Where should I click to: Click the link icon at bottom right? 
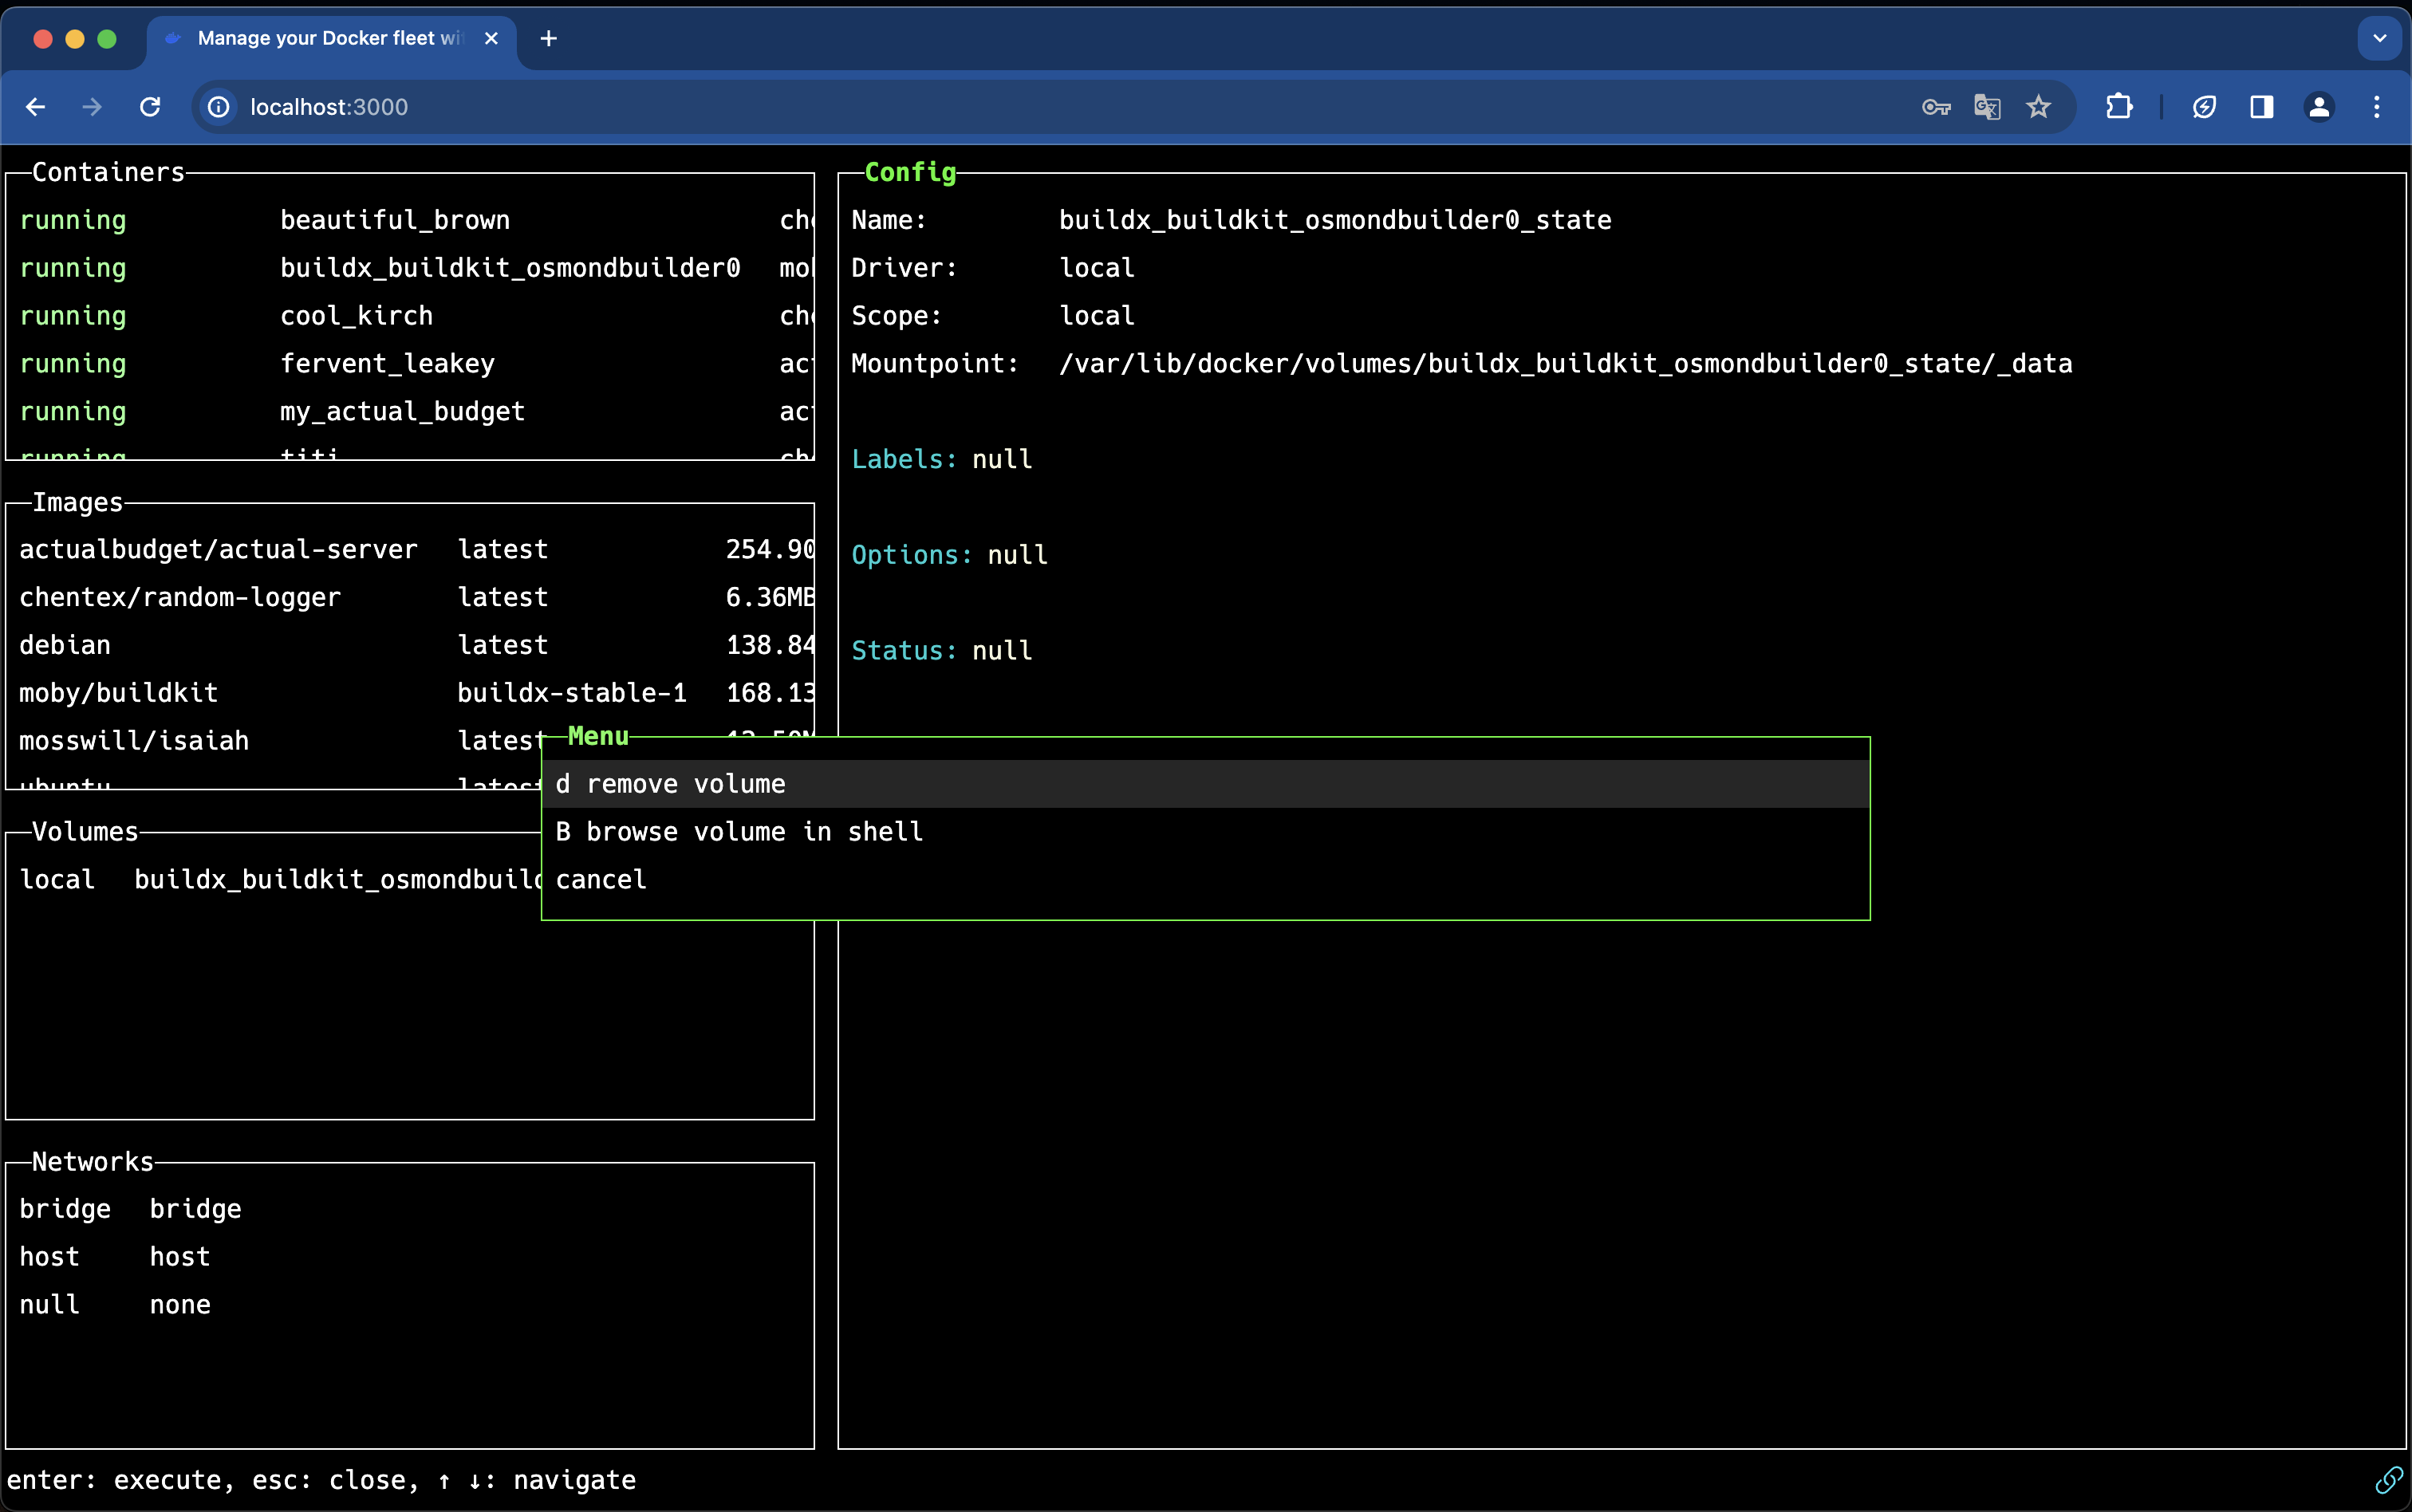coord(2388,1479)
